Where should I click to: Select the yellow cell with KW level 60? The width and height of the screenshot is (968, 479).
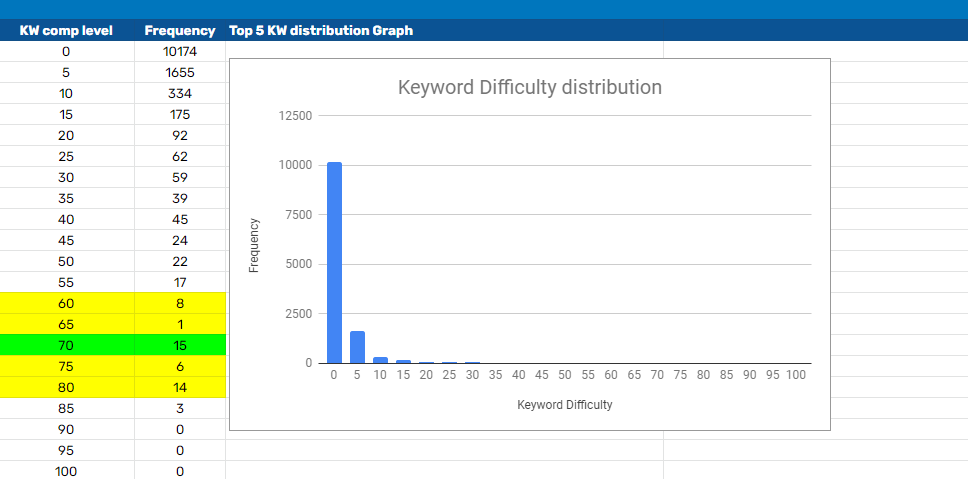(x=66, y=303)
